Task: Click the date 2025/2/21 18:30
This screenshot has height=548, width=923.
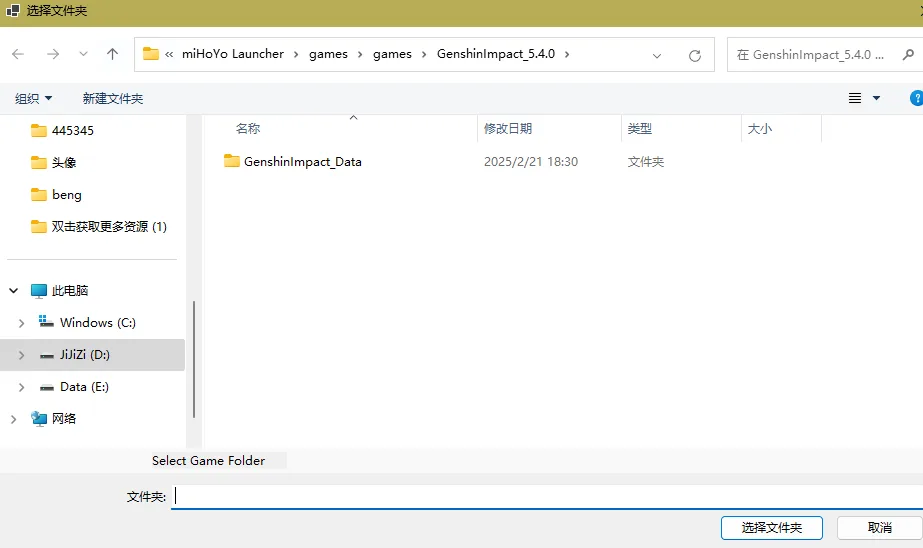Action: 530,162
